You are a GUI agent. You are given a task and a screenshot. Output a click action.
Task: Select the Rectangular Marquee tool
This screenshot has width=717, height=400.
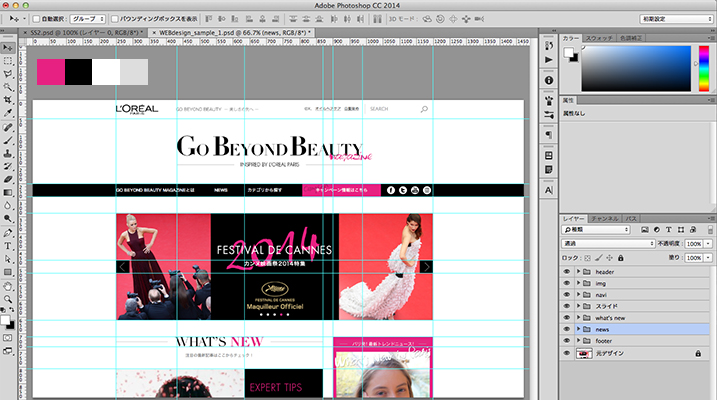click(8, 61)
